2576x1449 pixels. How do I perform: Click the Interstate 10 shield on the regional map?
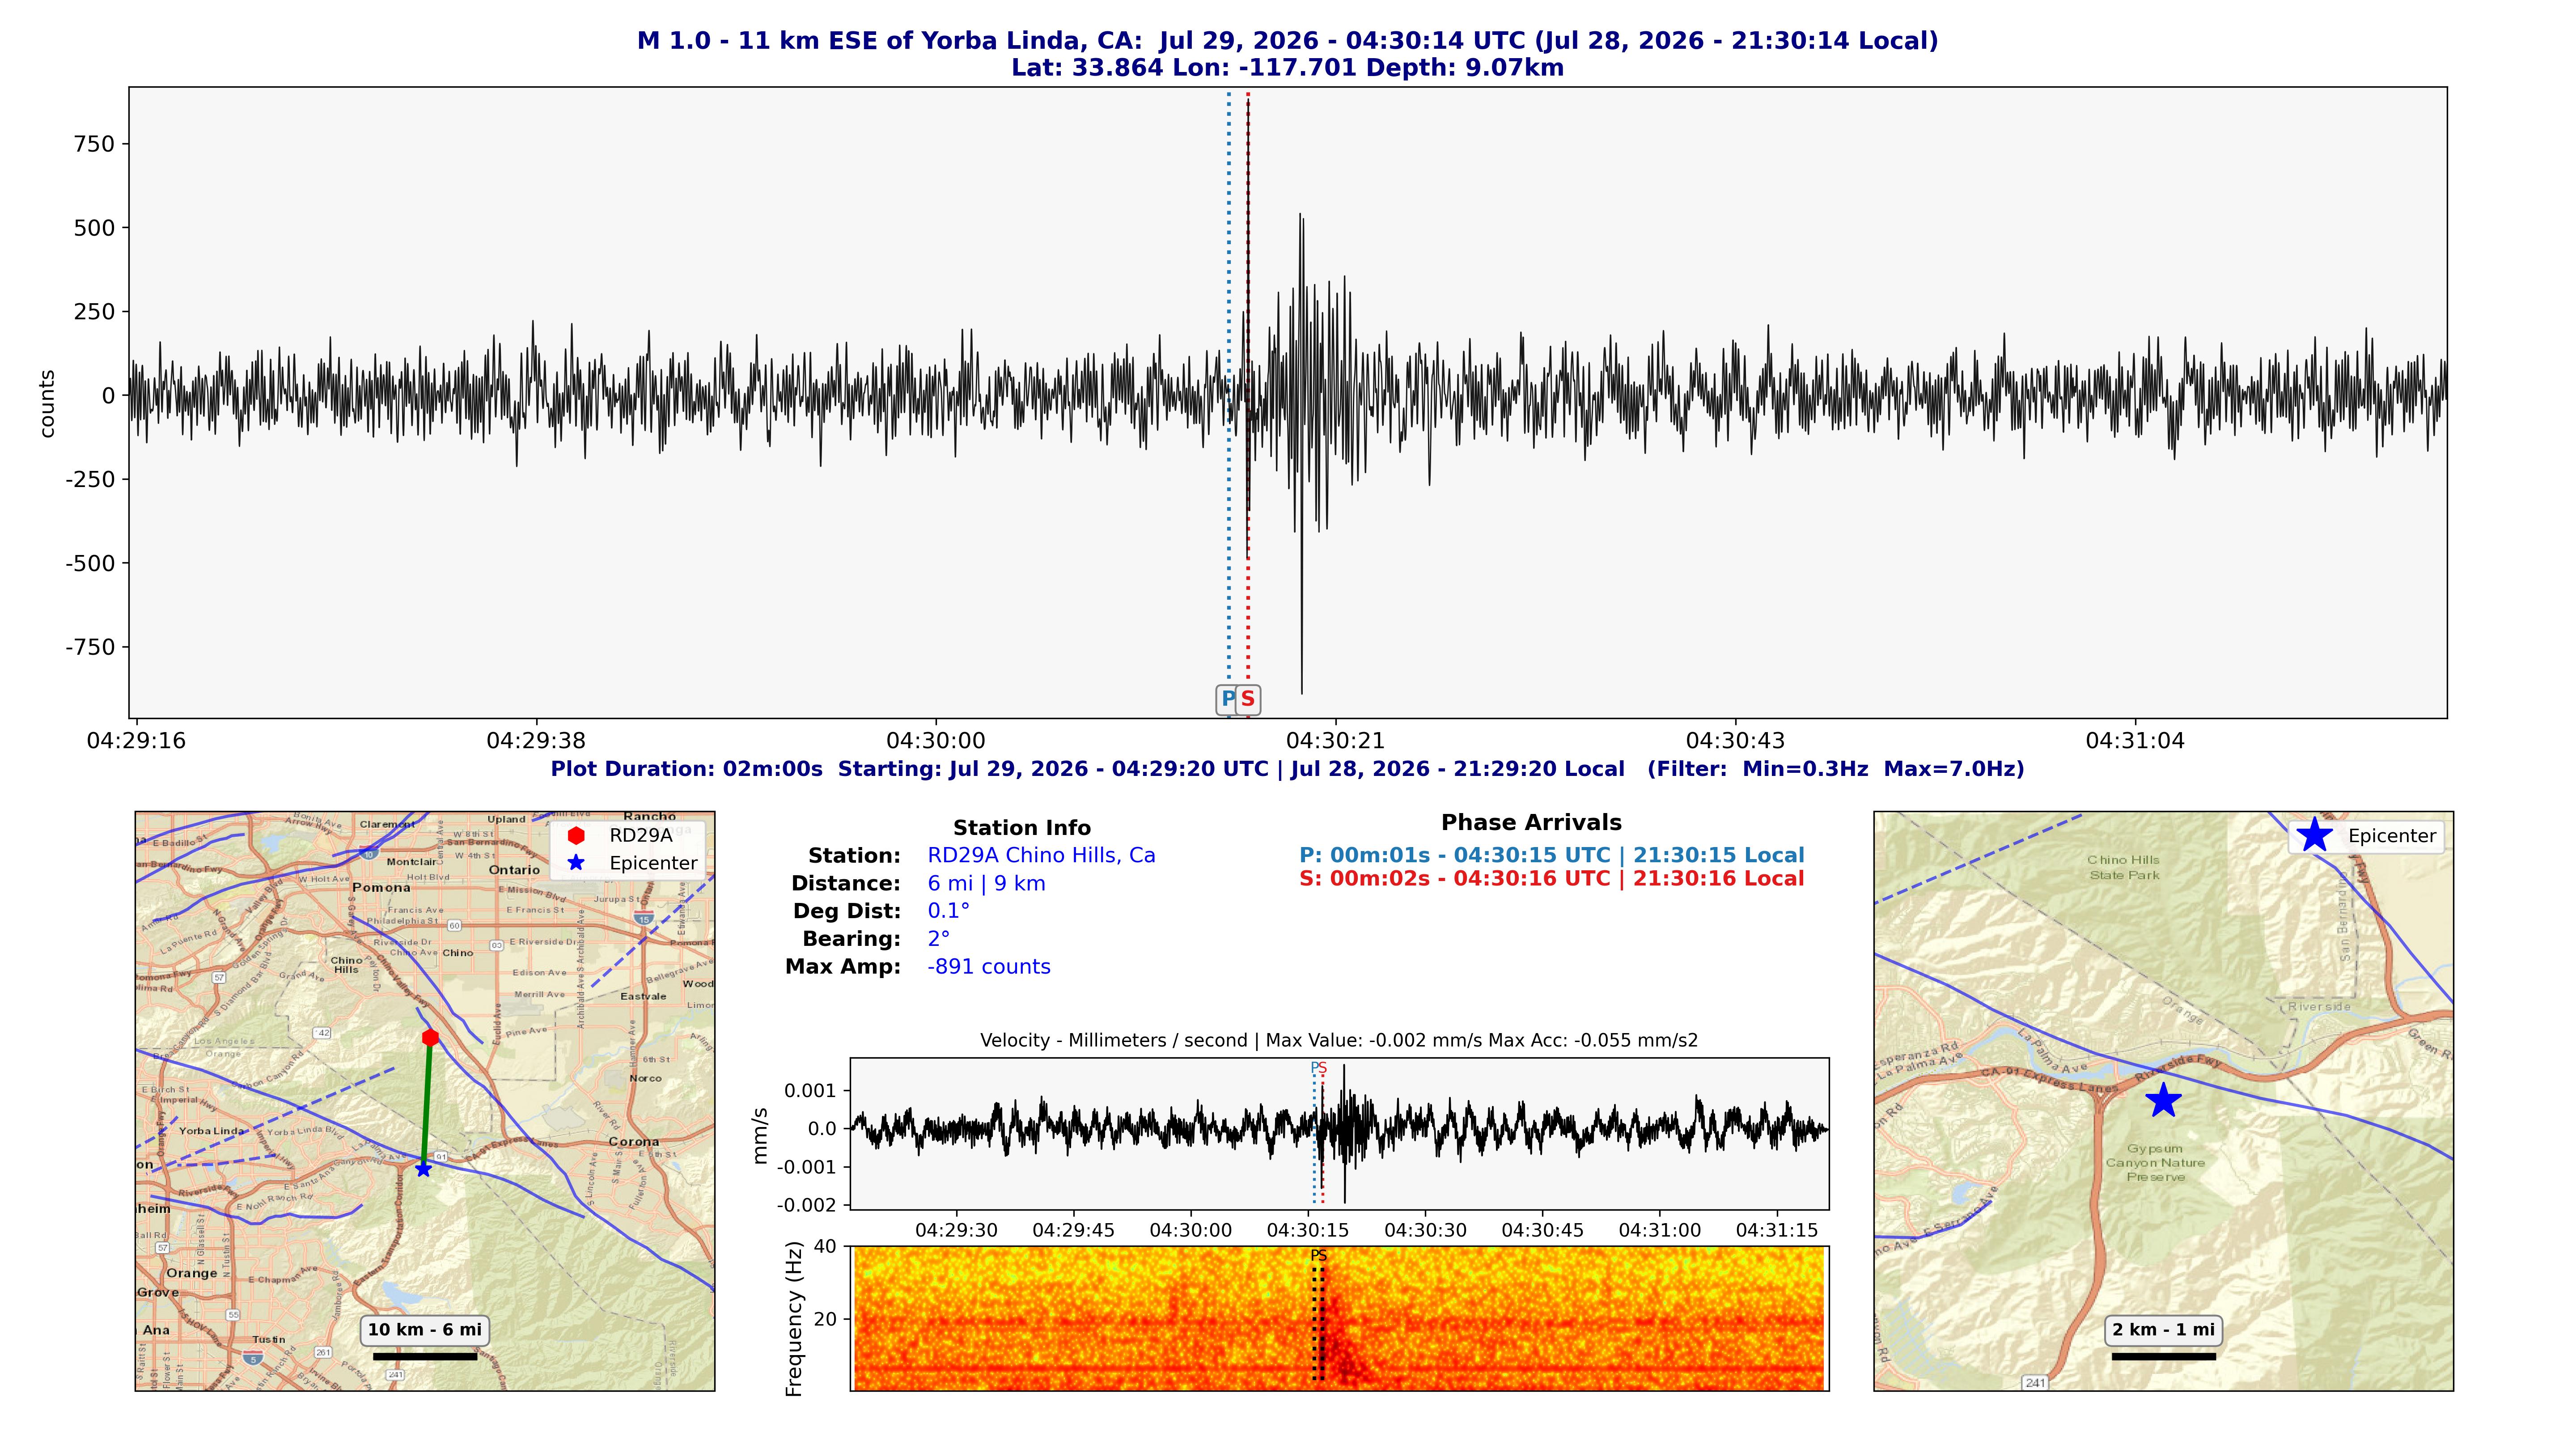pos(369,854)
